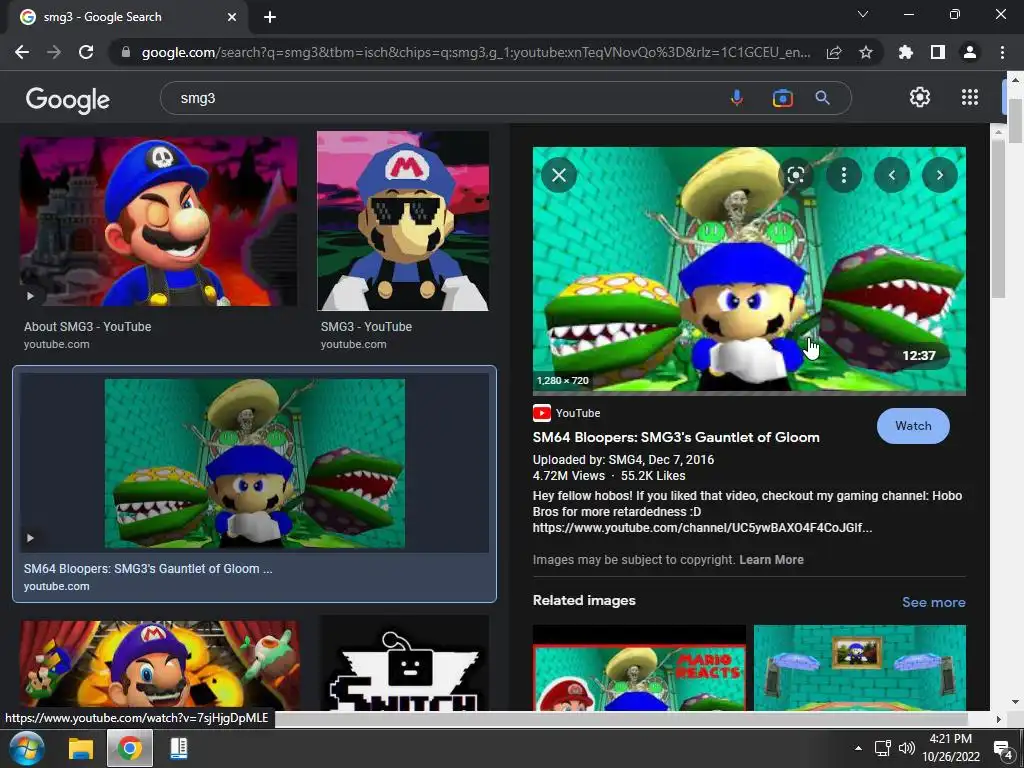The height and width of the screenshot is (768, 1024).
Task: Open the network tray icon
Action: coord(883,748)
